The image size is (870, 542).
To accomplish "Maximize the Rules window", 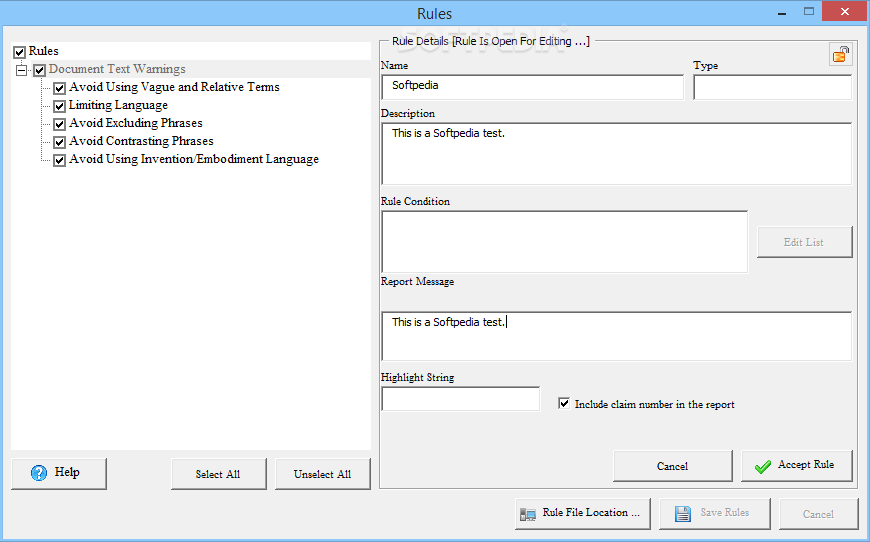I will 809,12.
